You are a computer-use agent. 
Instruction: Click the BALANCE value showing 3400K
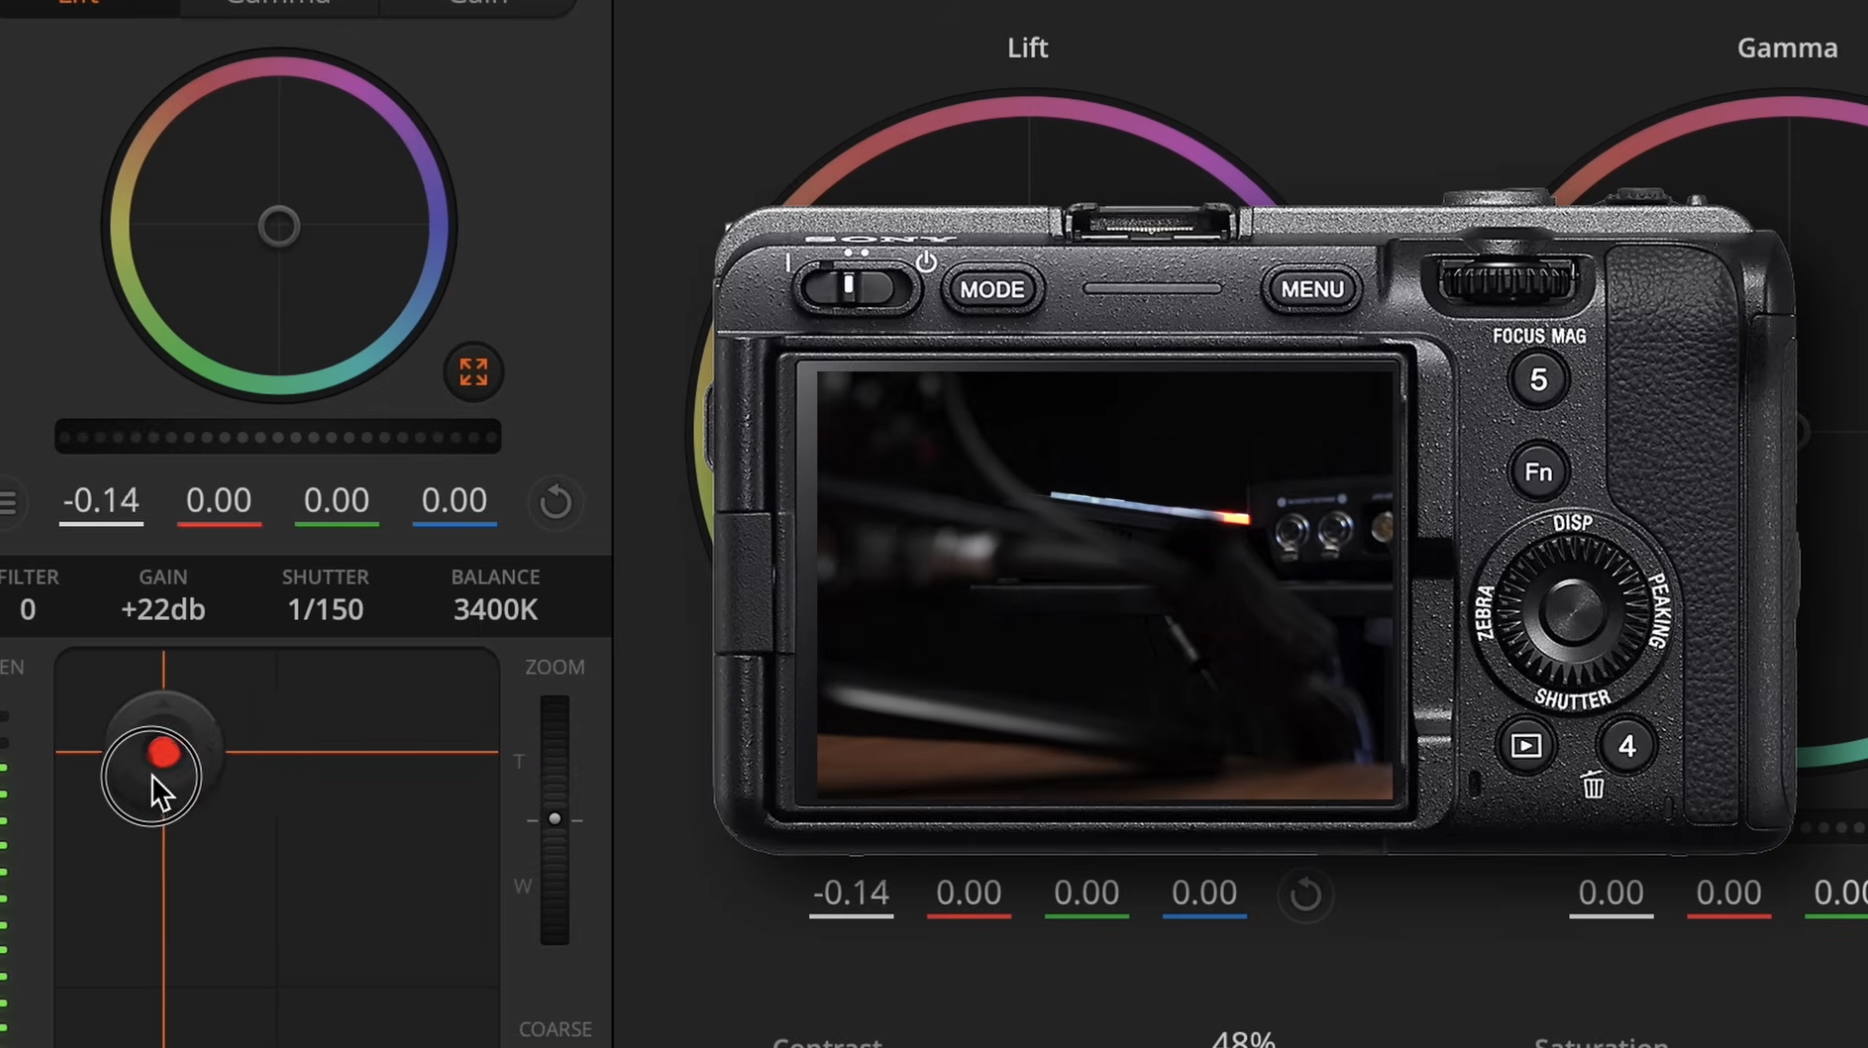[495, 609]
